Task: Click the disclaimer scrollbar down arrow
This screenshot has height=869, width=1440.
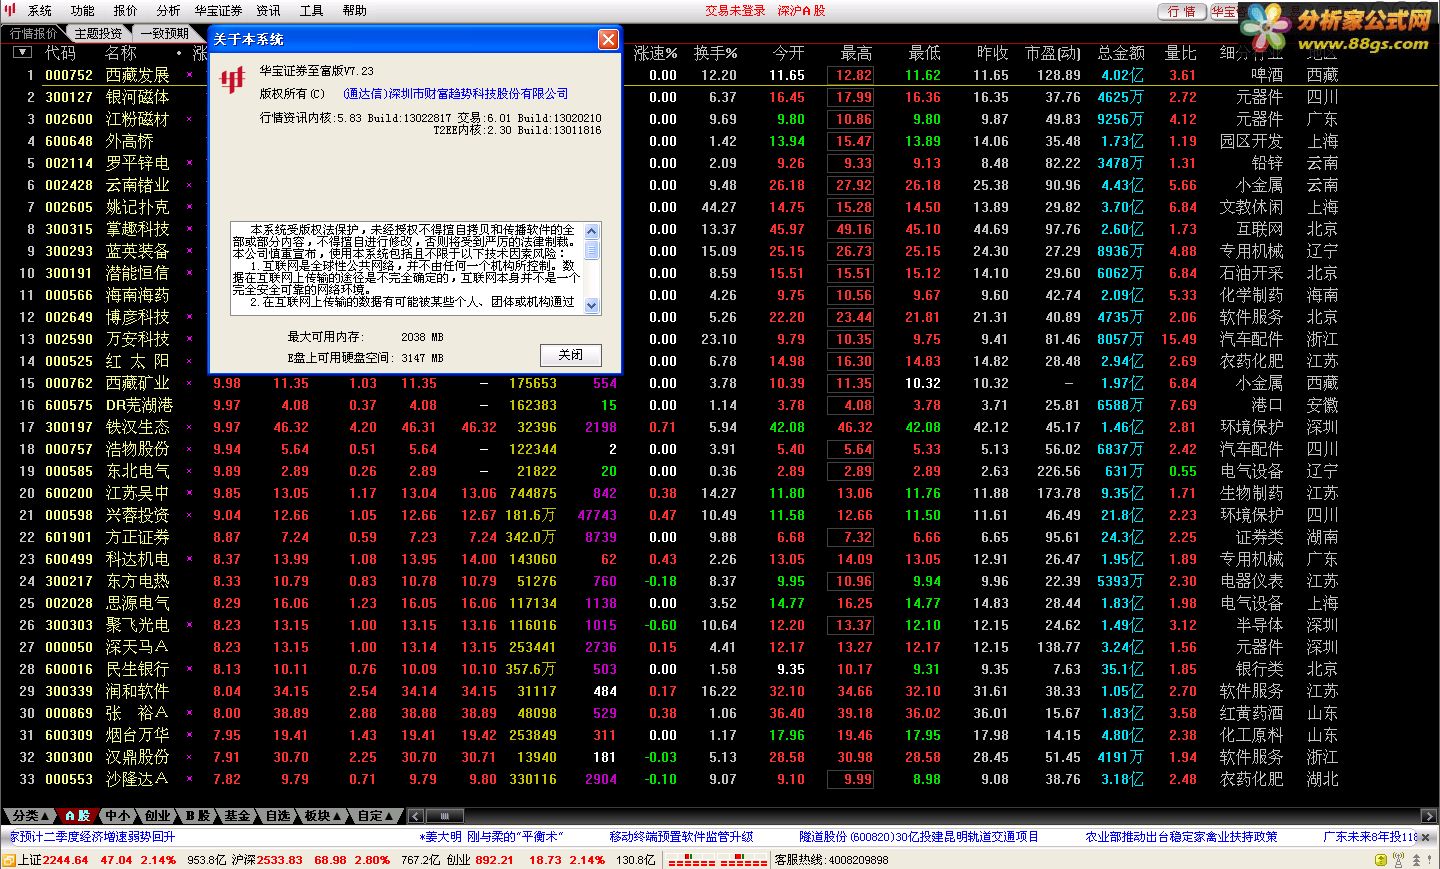Action: [592, 306]
